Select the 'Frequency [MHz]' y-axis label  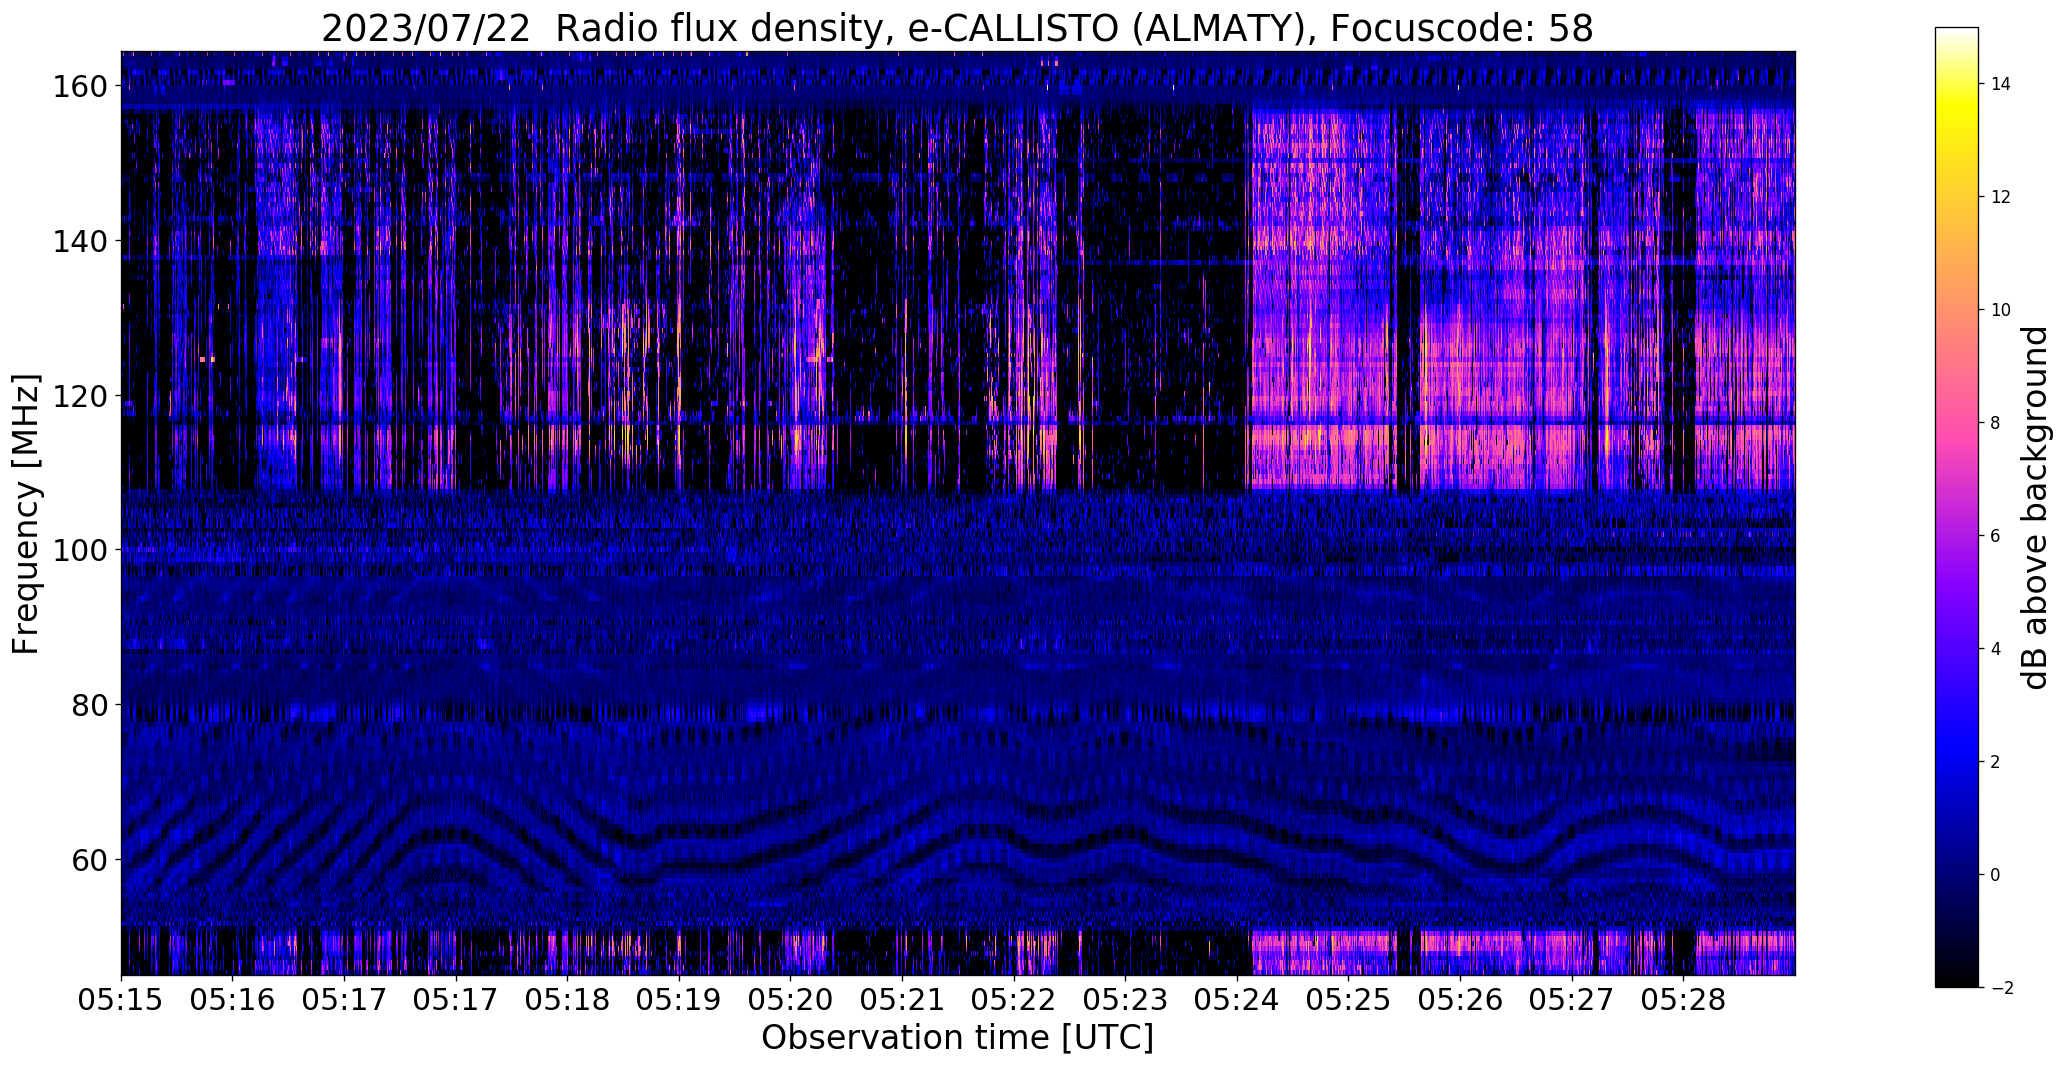coord(26,514)
